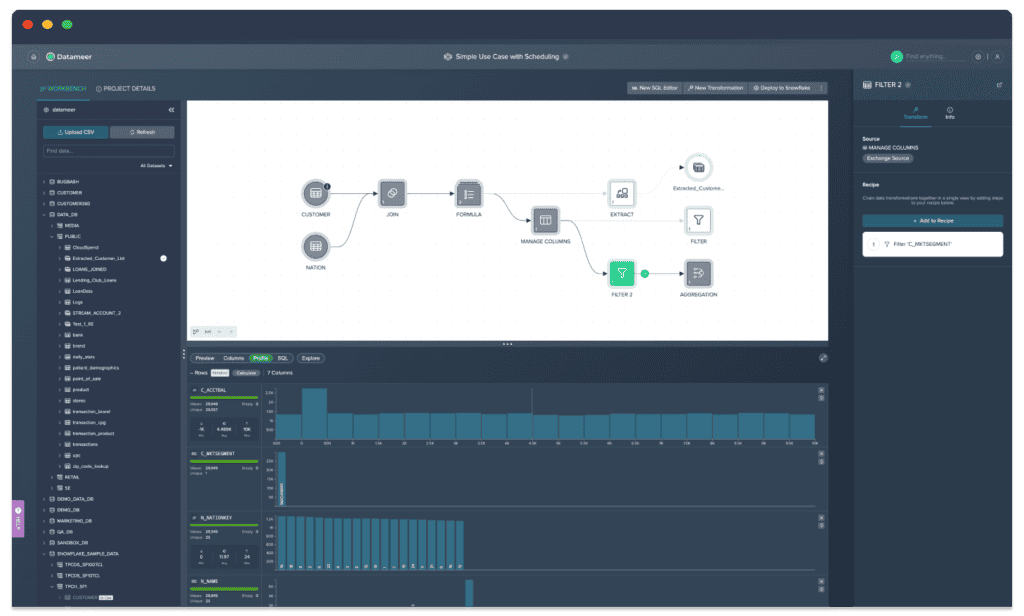Click the Find anything search field
Viewport: 1024px width, 616px height.
click(x=935, y=57)
